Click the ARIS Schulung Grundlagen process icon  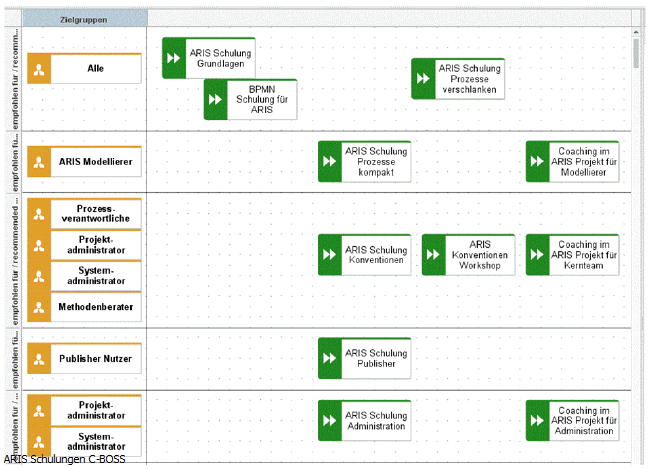tap(174, 58)
